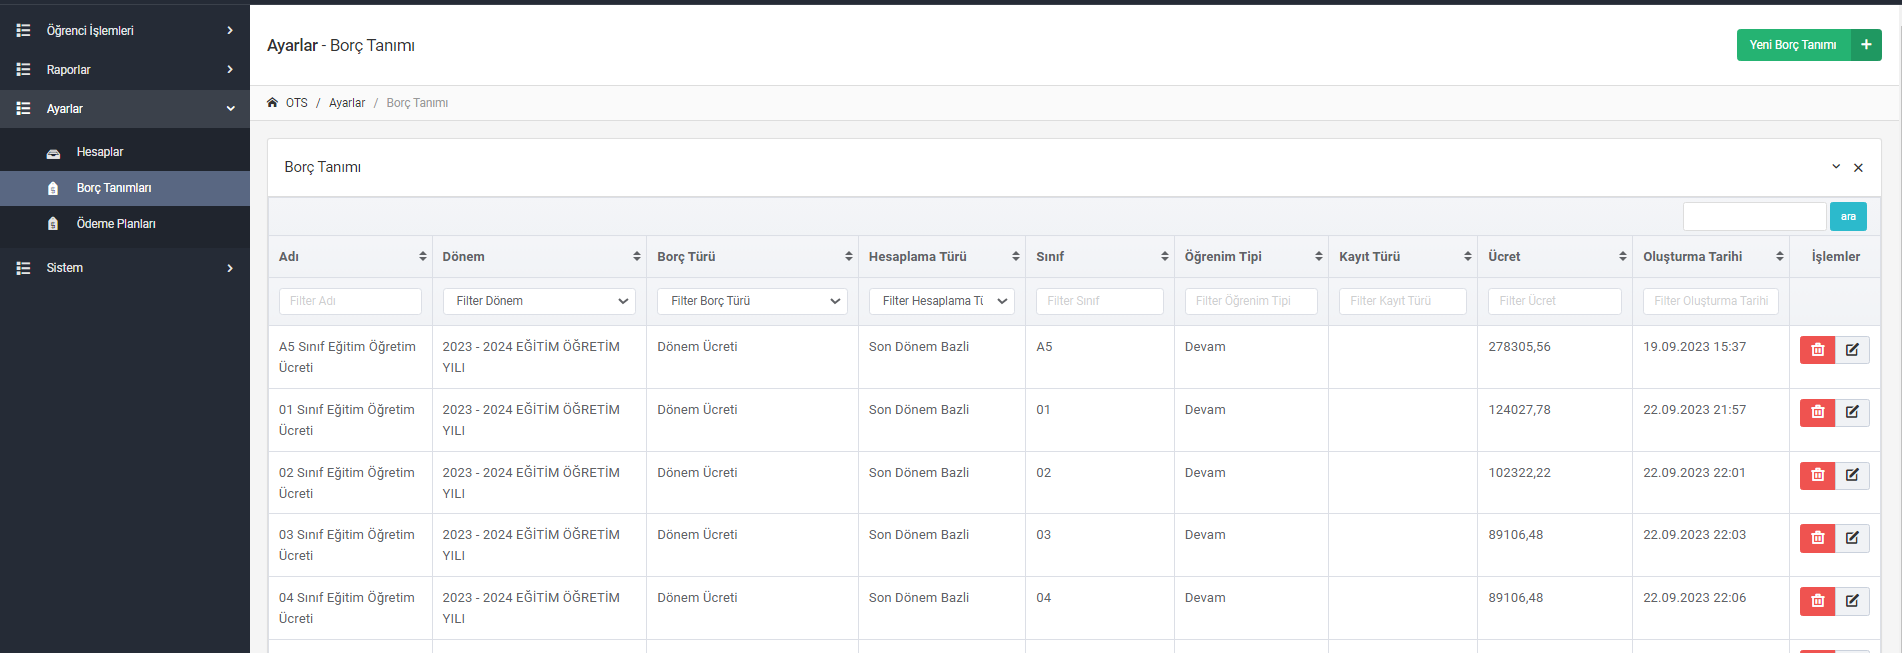
Task: Go to OTS breadcrumb link
Action: [297, 103]
